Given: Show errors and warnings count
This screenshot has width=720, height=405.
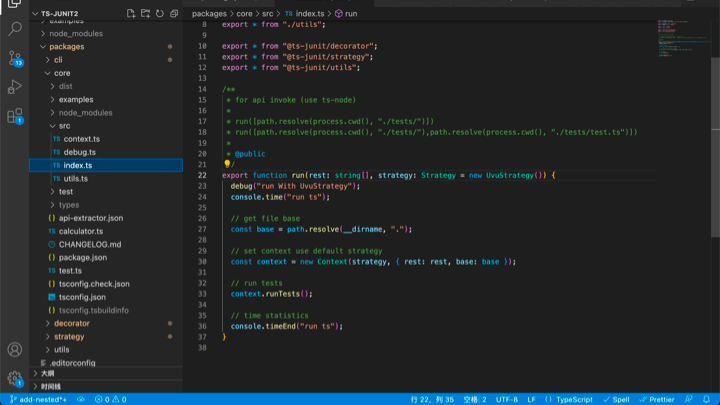Looking at the screenshot, I should (x=111, y=399).
